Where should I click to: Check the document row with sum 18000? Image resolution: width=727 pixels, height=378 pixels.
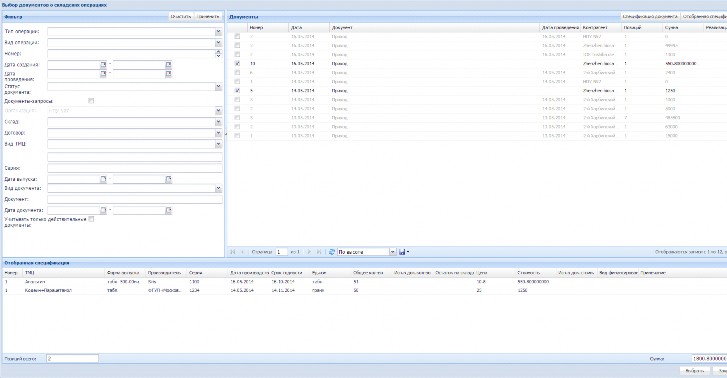[x=237, y=136]
